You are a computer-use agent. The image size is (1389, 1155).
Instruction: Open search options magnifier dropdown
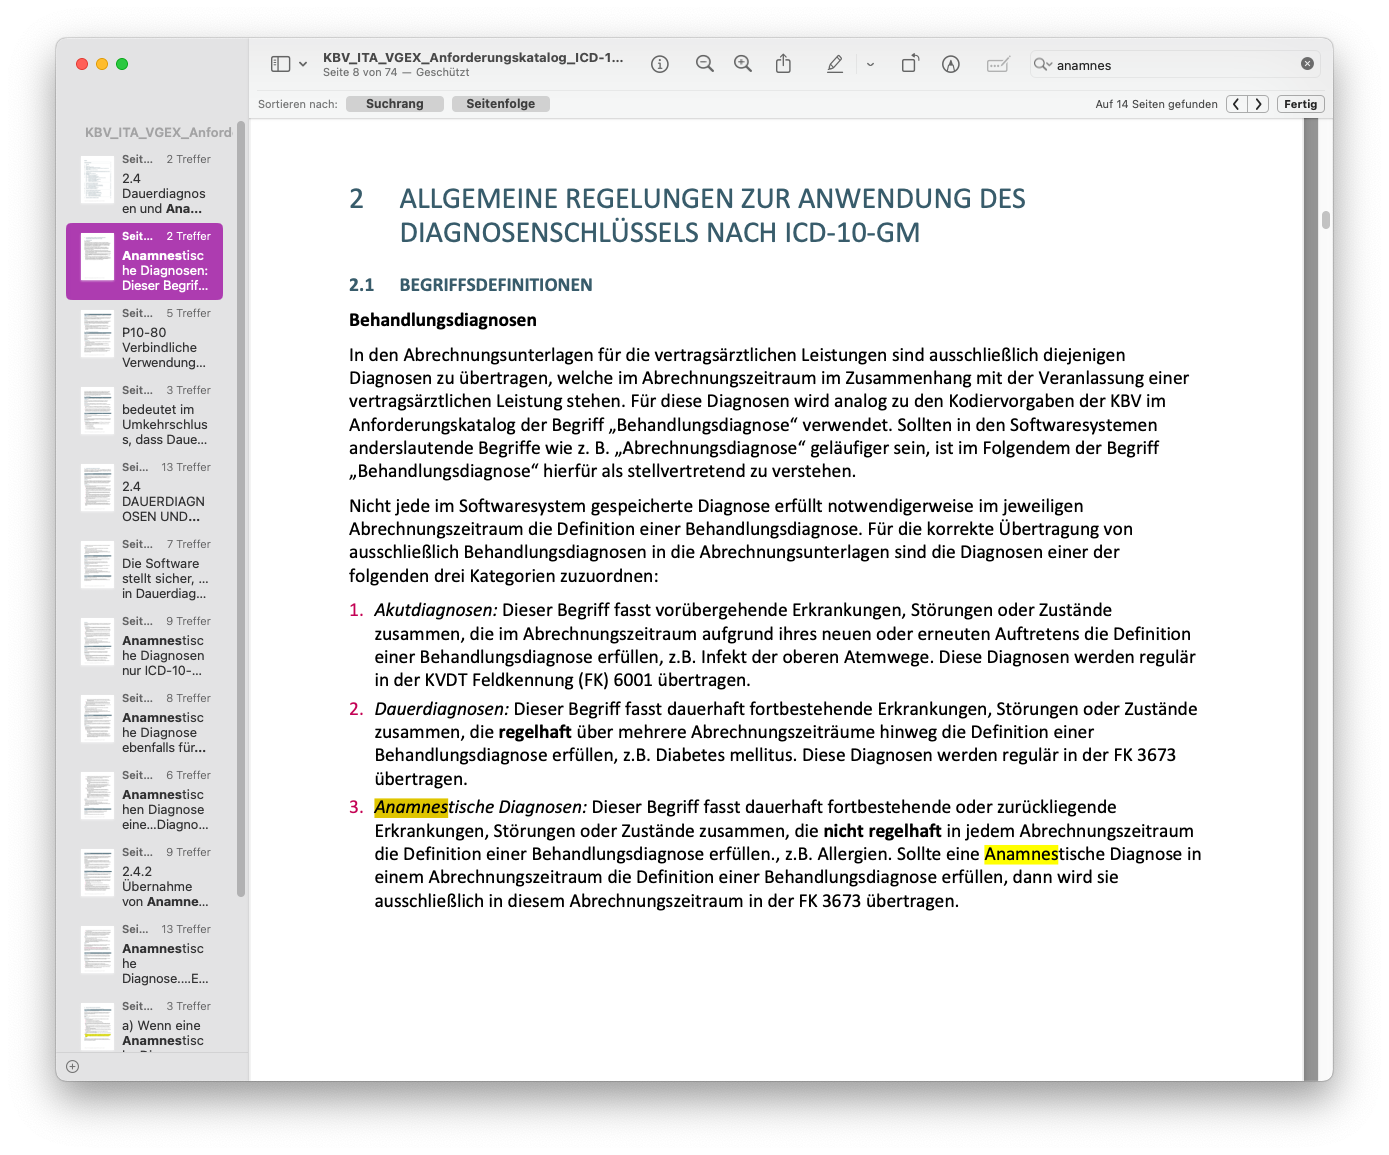click(1043, 64)
